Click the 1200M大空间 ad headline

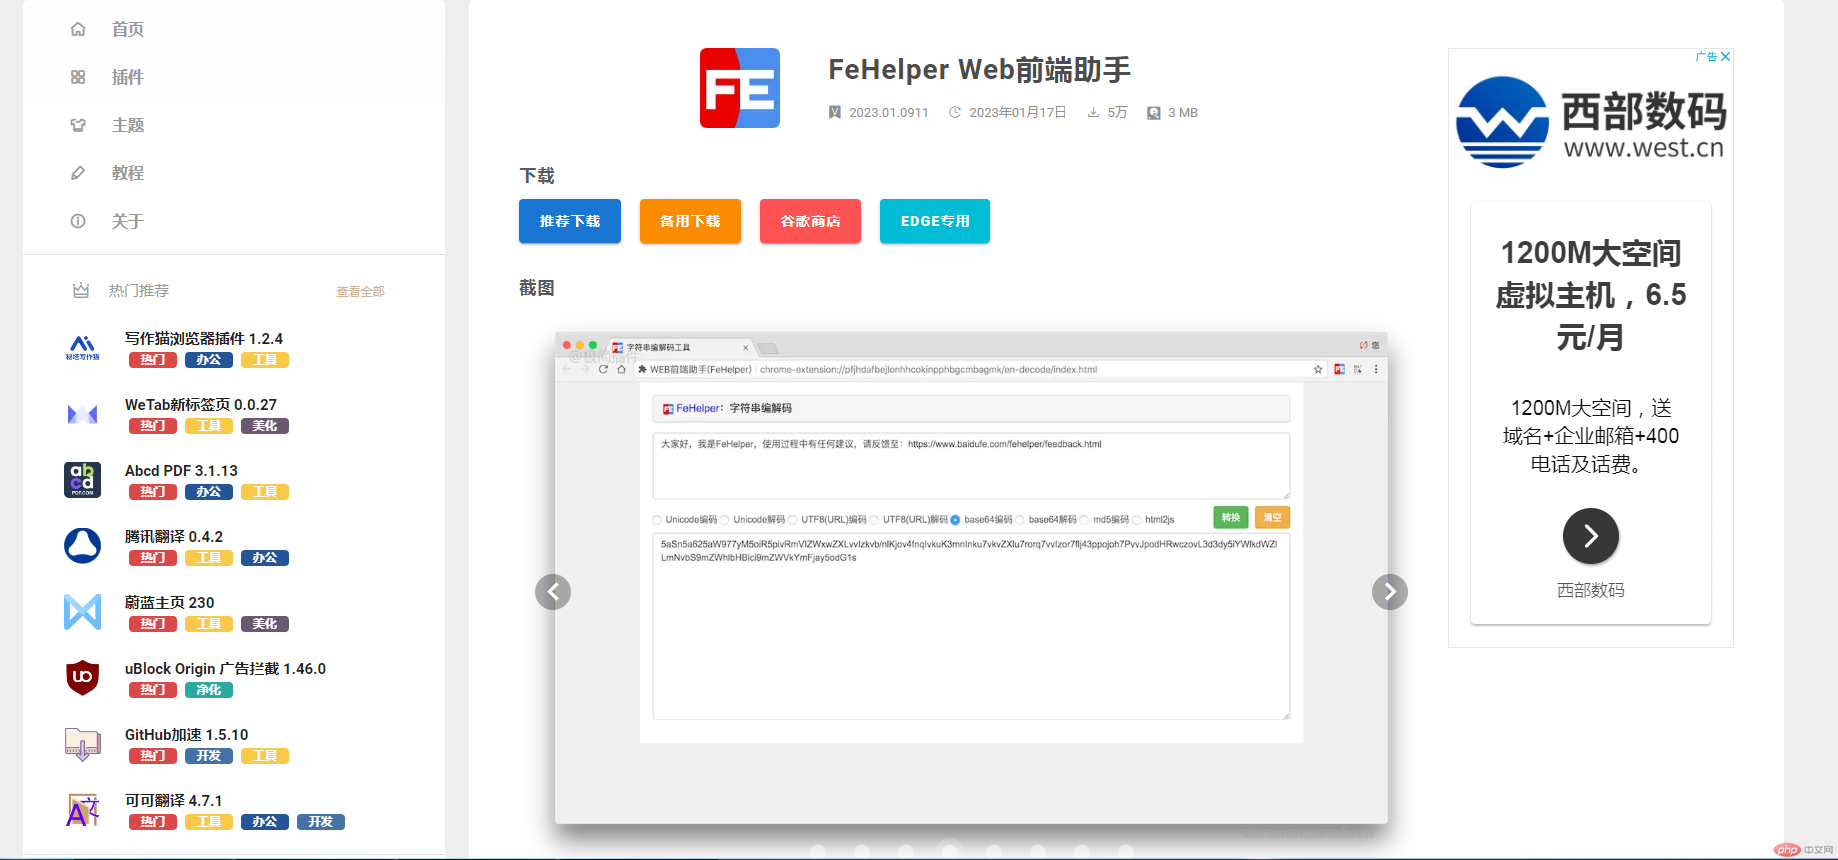coord(1591,295)
